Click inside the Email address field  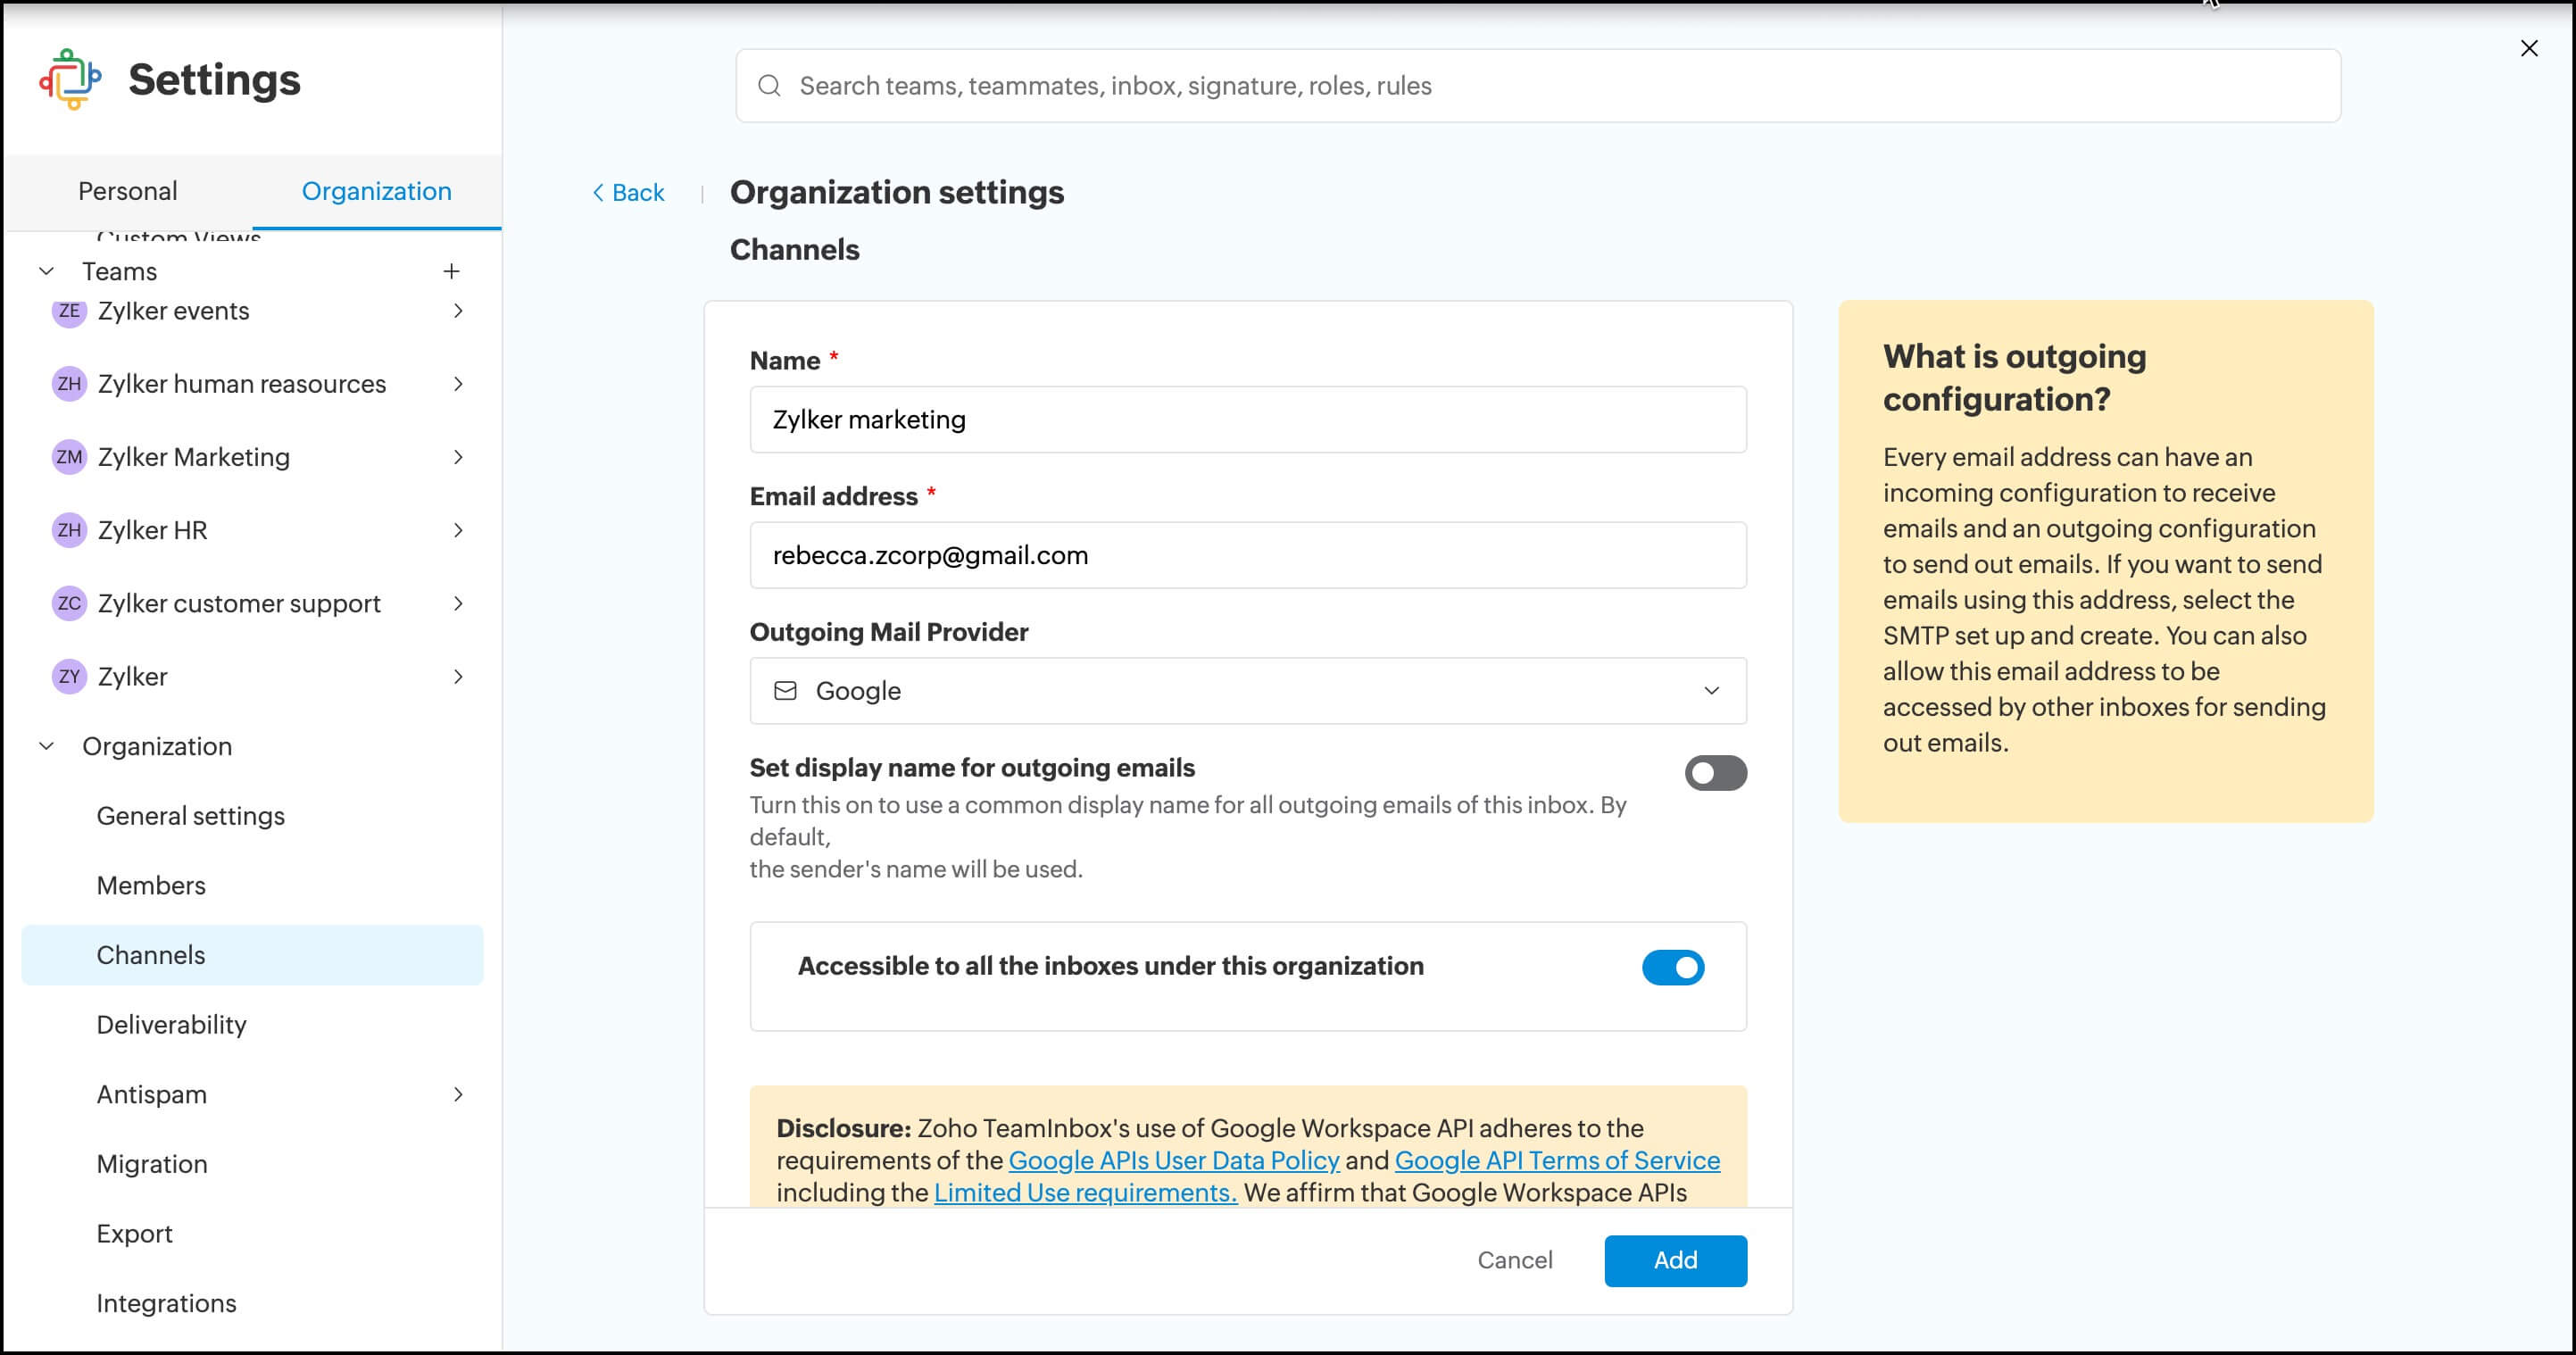click(x=1245, y=555)
